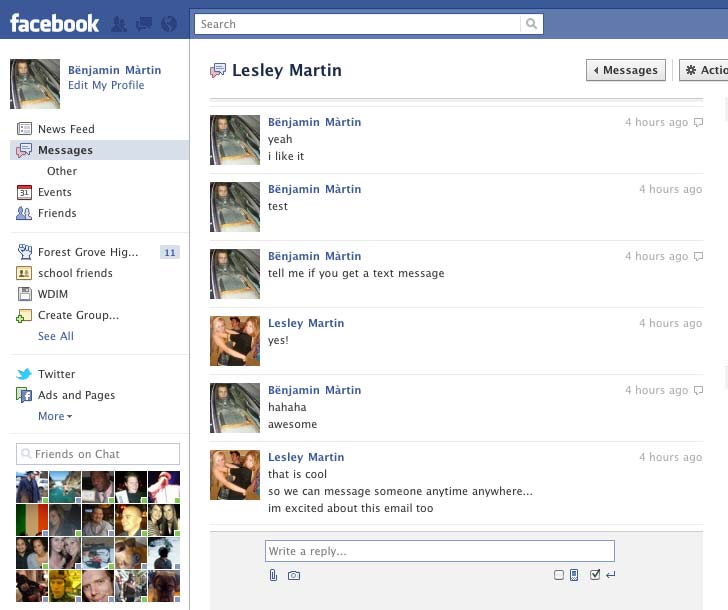
Task: Click the search magnifier button
Action: coord(532,24)
